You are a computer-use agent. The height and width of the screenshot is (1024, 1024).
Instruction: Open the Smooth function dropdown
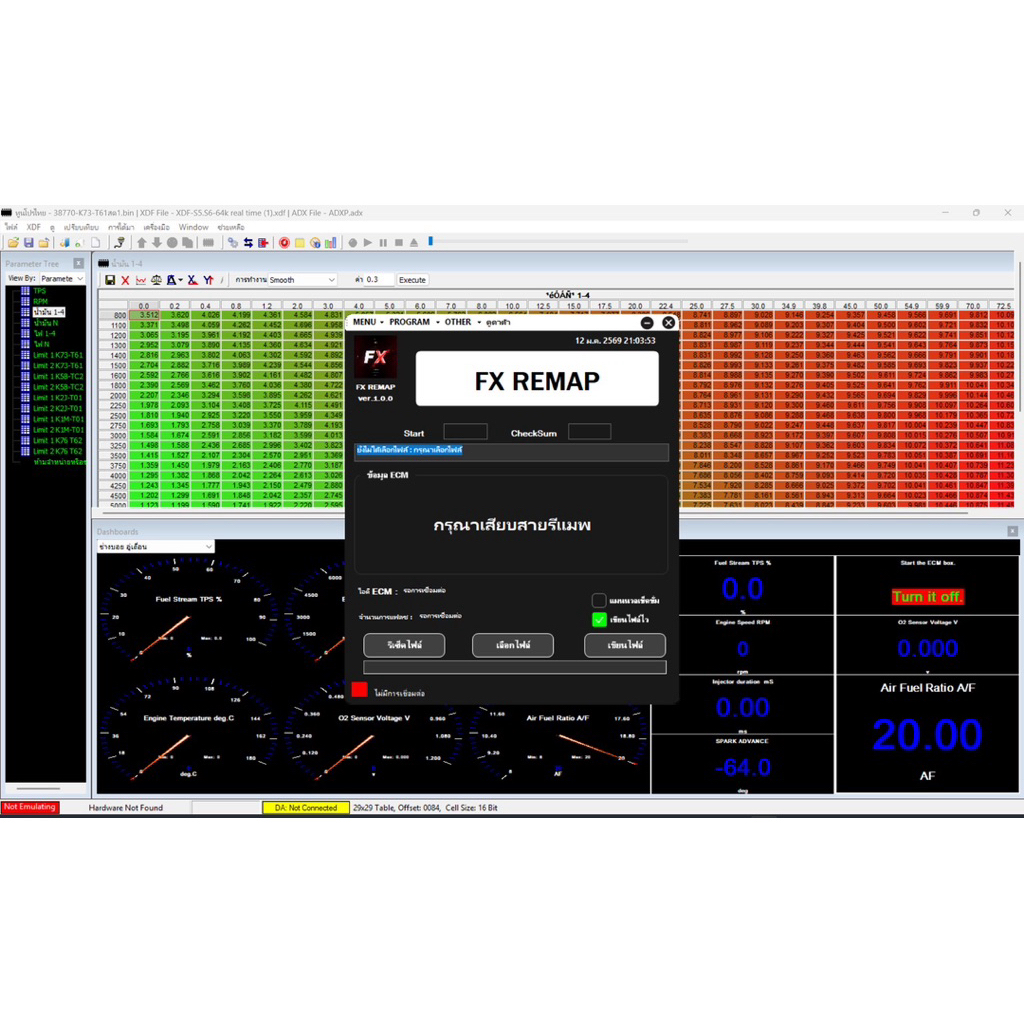pos(302,280)
